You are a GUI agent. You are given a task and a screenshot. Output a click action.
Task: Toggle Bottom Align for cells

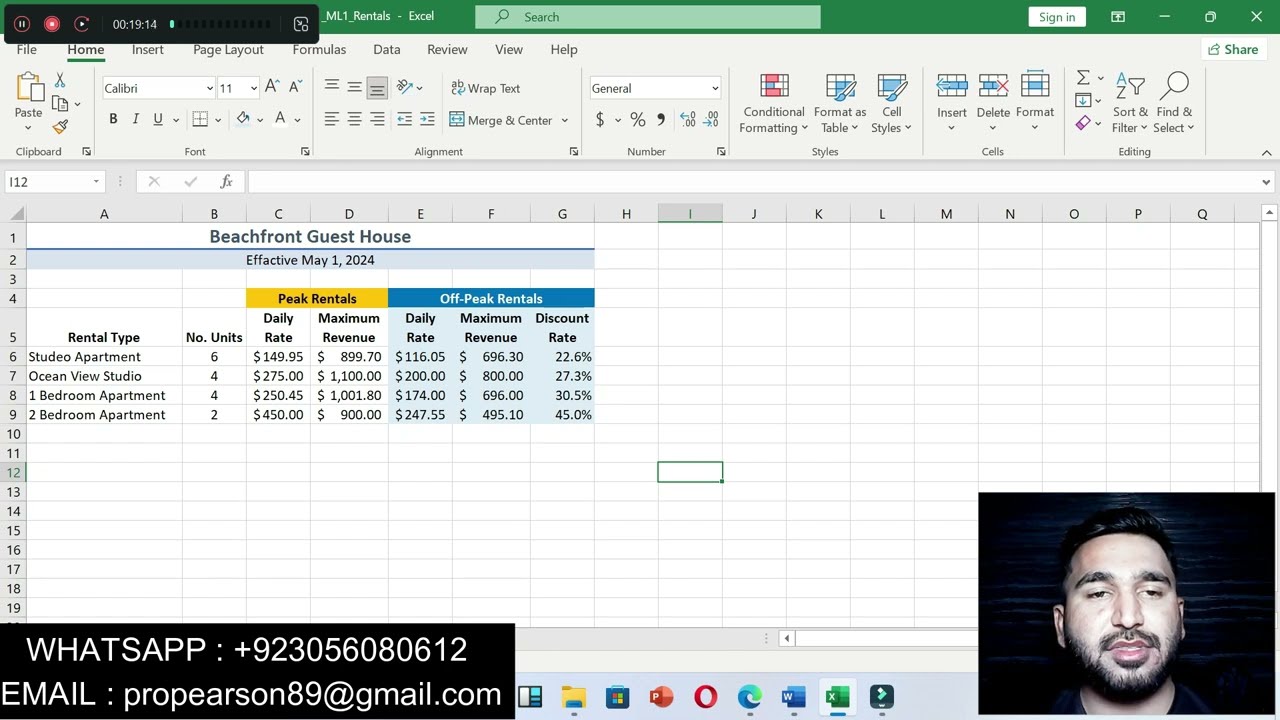377,88
